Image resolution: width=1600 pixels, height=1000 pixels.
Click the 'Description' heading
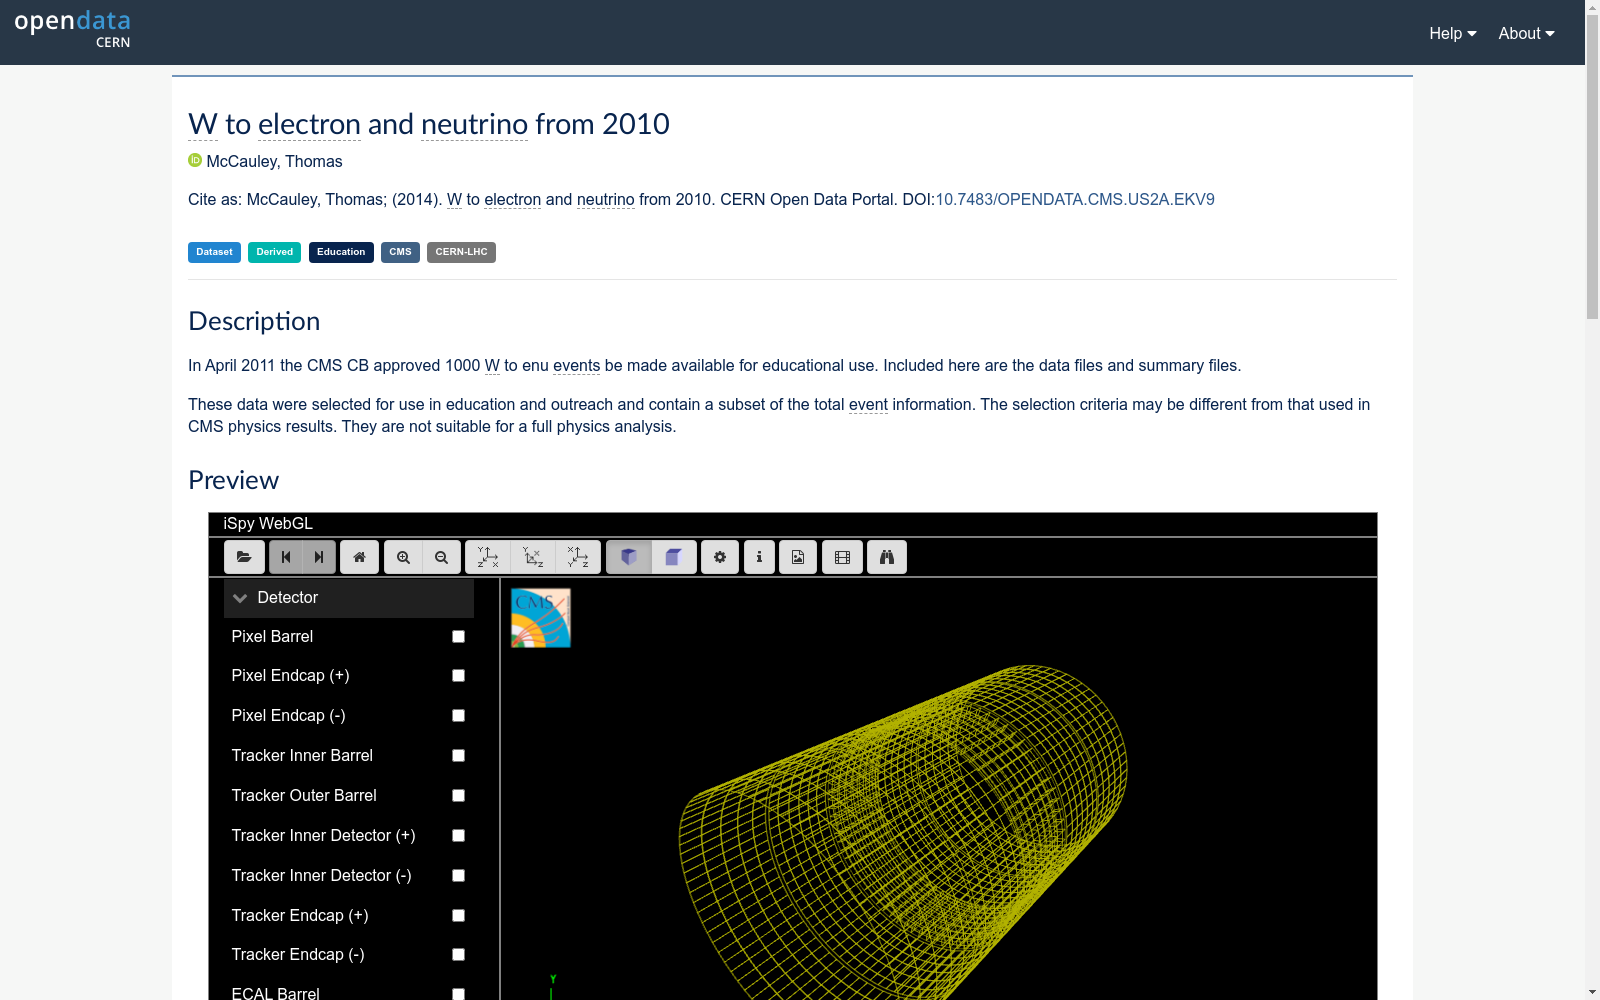tap(254, 321)
